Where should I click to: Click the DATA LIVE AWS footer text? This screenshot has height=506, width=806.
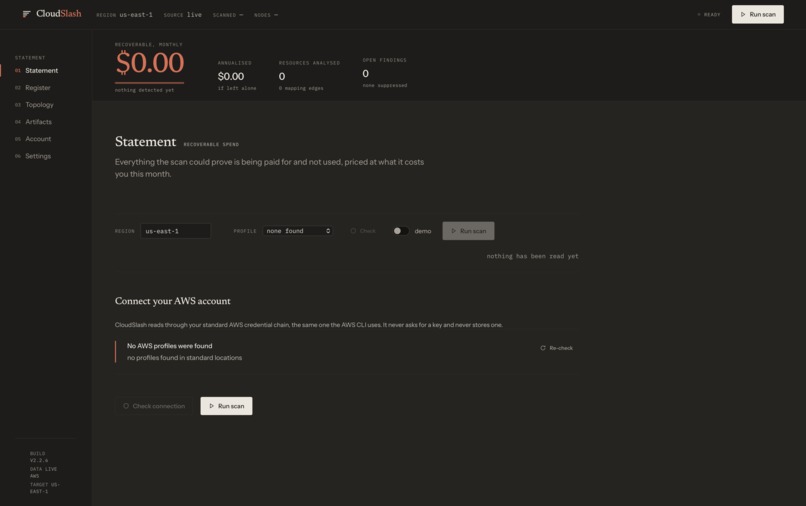pyautogui.click(x=43, y=473)
